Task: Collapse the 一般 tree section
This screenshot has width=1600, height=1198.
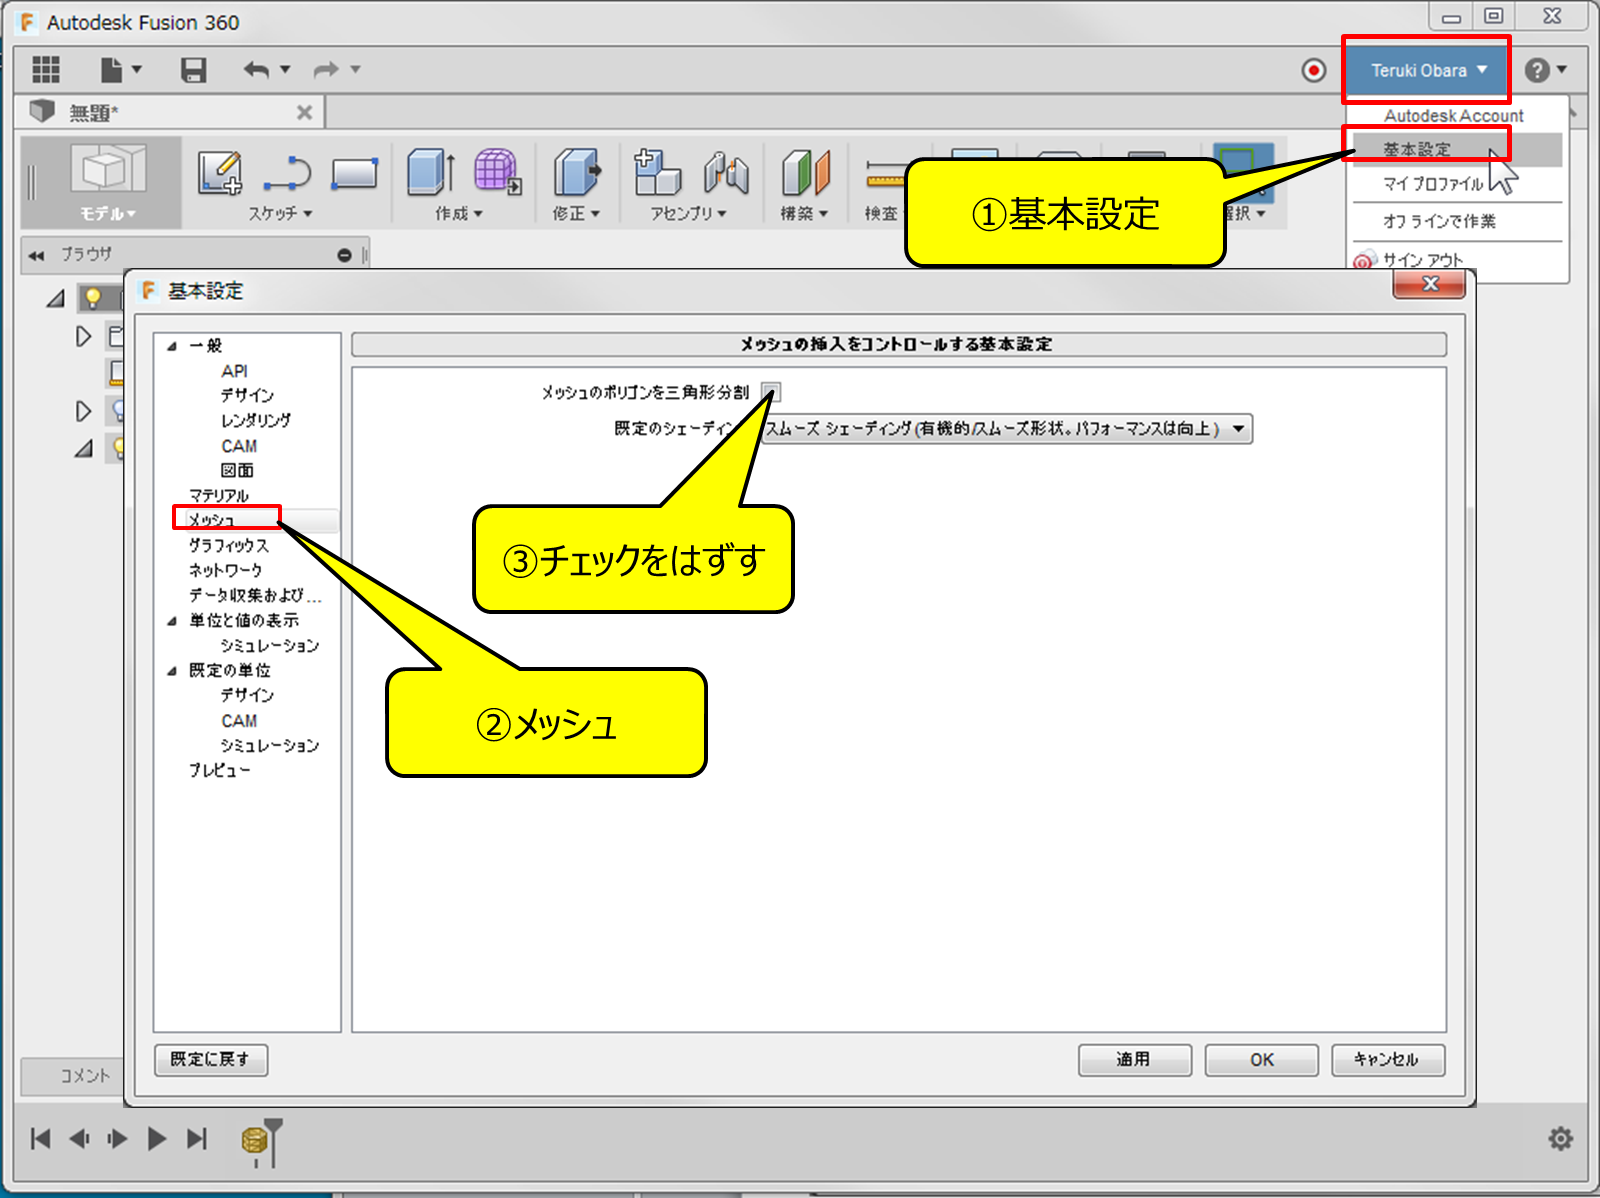Action: point(172,346)
